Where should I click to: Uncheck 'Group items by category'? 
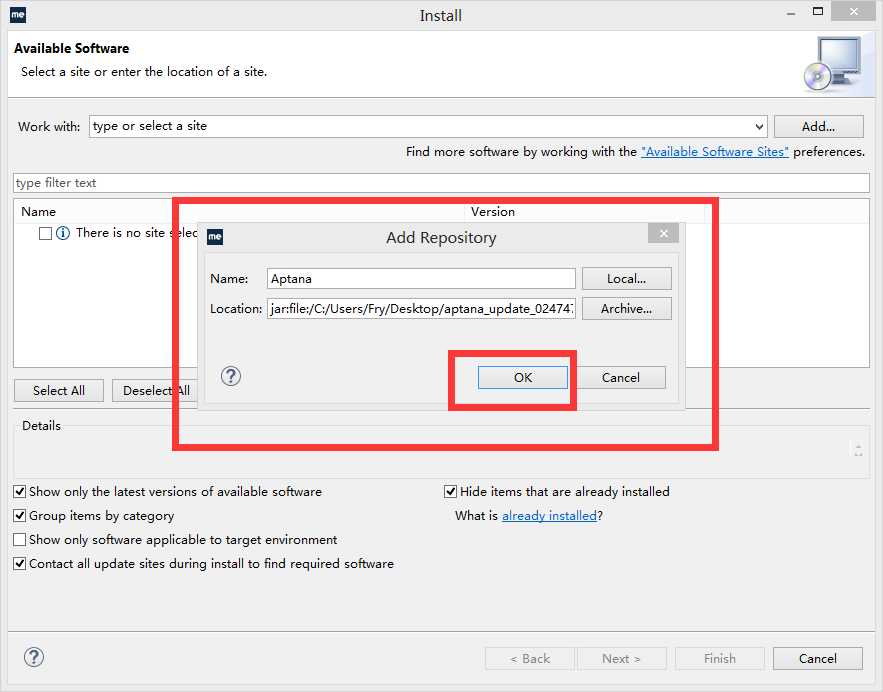(x=20, y=516)
